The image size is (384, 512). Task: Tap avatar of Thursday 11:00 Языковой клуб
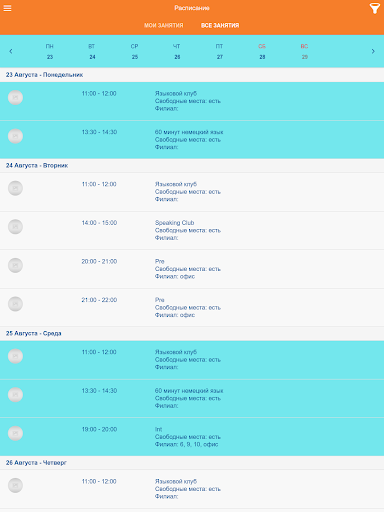(x=15, y=485)
